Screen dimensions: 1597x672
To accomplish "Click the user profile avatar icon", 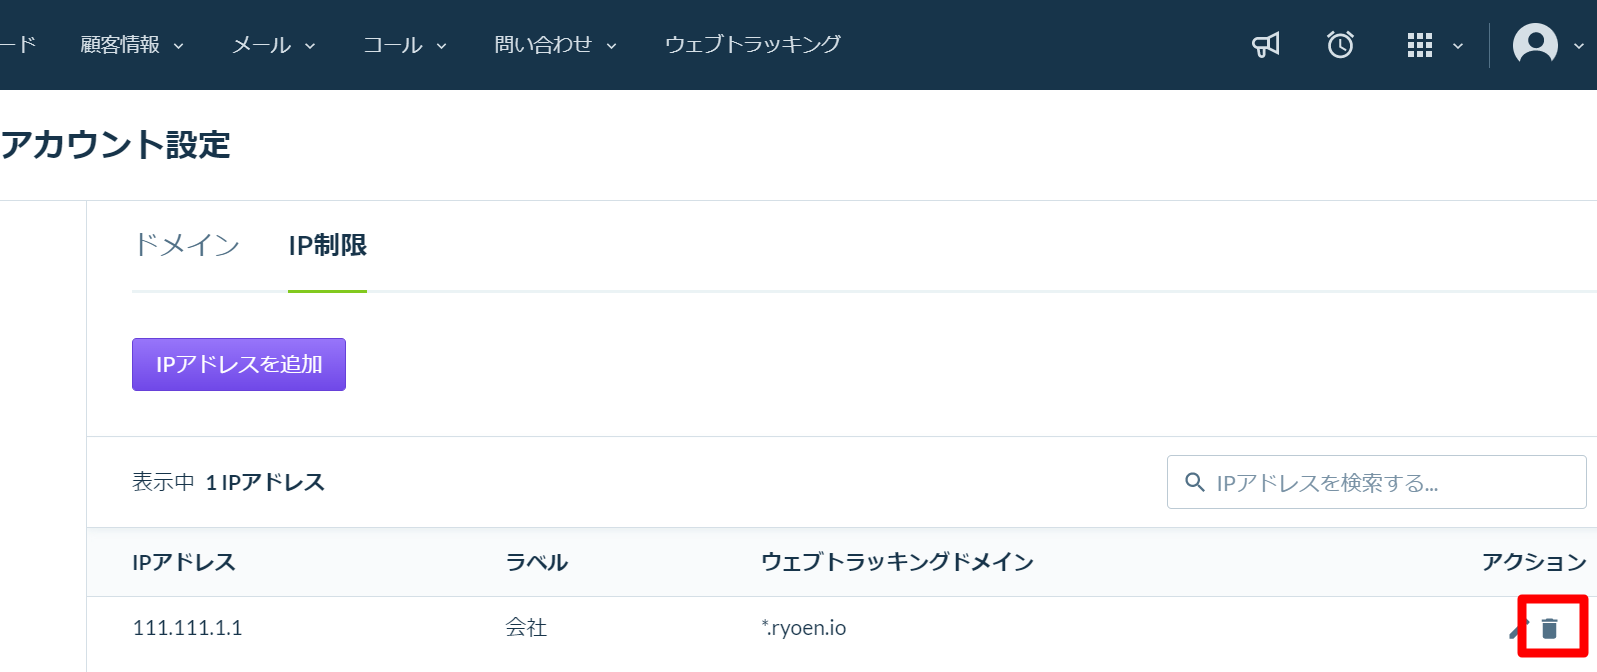I will tap(1535, 45).
